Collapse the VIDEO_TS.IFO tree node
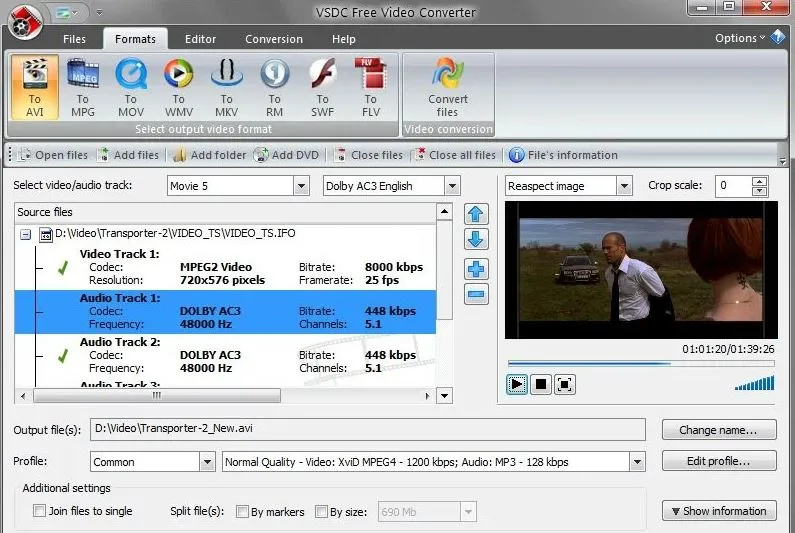Image resolution: width=795 pixels, height=533 pixels. click(x=25, y=234)
